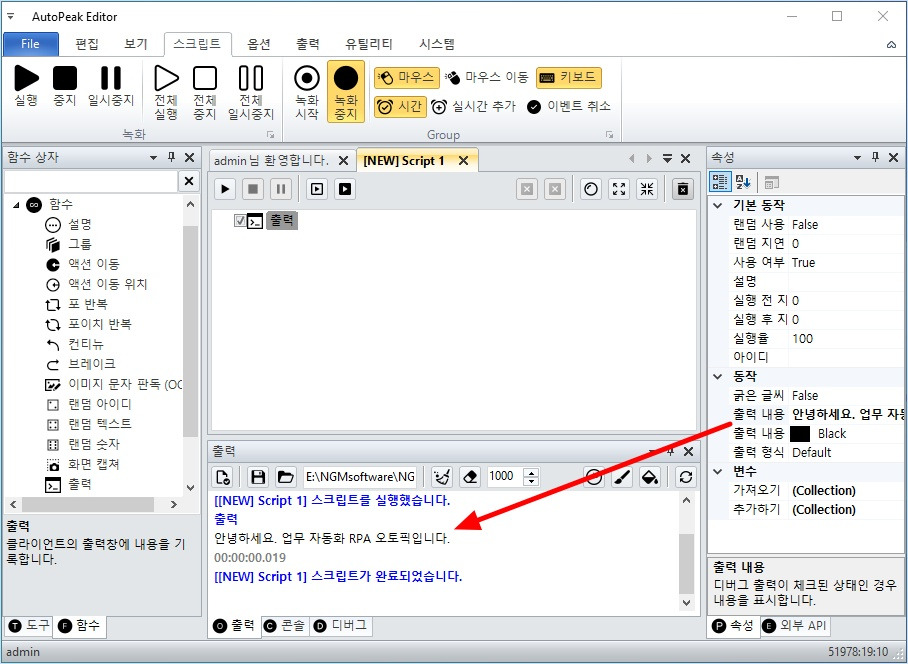
Task: Open the File menu
Action: click(x=31, y=44)
